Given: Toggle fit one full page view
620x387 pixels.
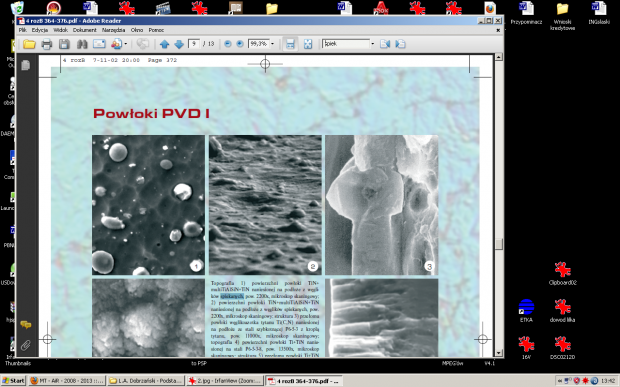Looking at the screenshot, I should (308, 44).
